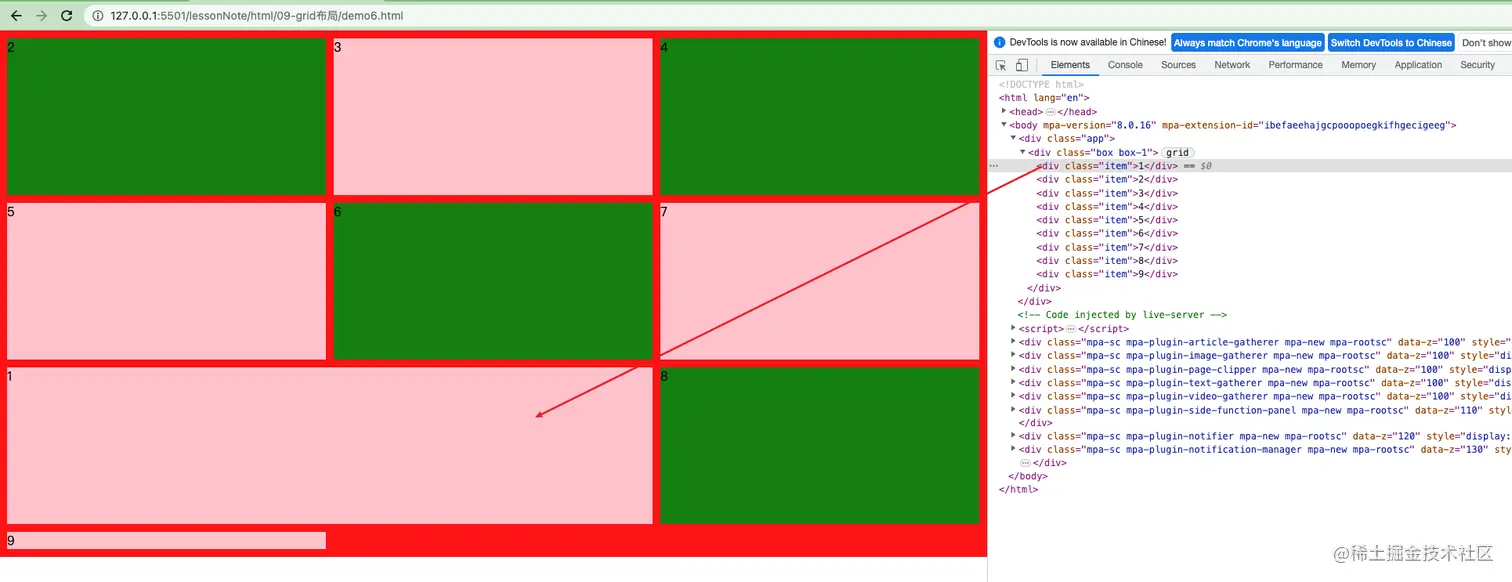Expand the mpa-plugin-notification-manager div
This screenshot has height=582, width=1512.
point(1014,450)
